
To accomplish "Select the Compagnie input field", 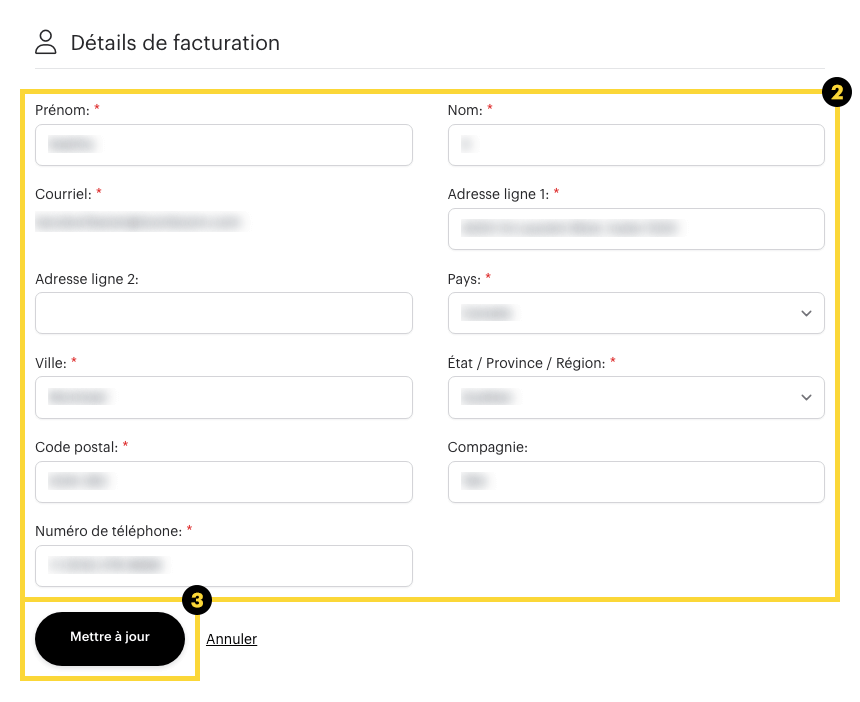I will 635,481.
